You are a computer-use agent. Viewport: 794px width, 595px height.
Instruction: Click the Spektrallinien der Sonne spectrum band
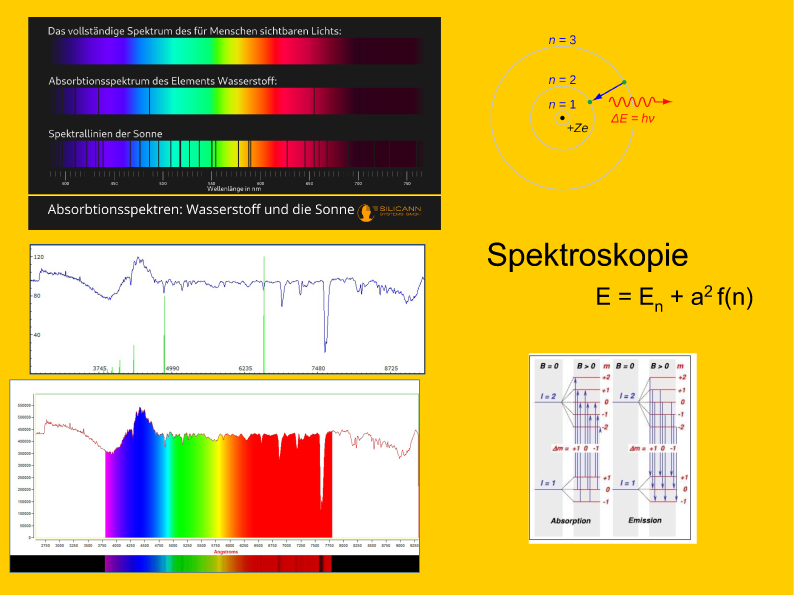tap(235, 153)
